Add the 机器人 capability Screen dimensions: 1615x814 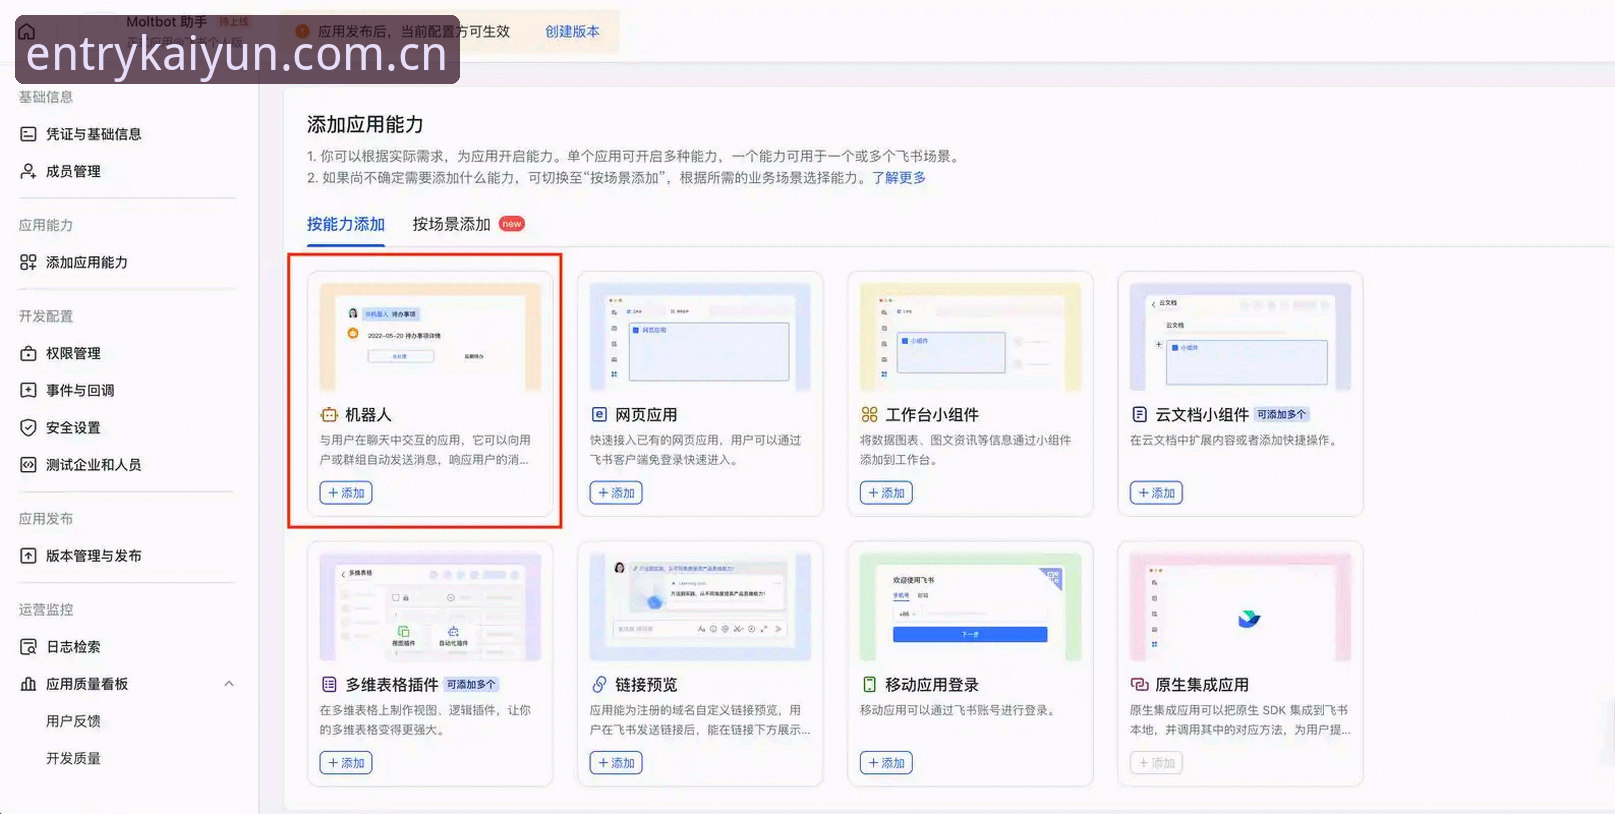pyautogui.click(x=346, y=493)
